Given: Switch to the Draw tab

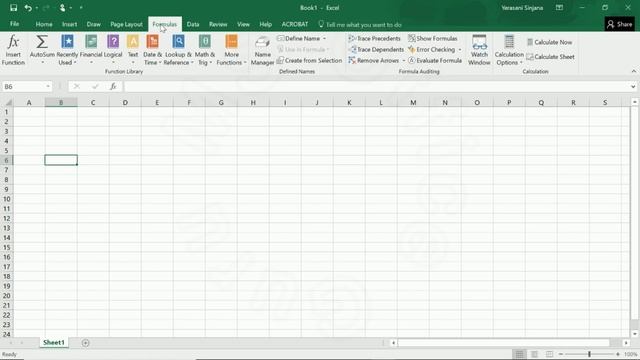Looking at the screenshot, I should [x=93, y=24].
